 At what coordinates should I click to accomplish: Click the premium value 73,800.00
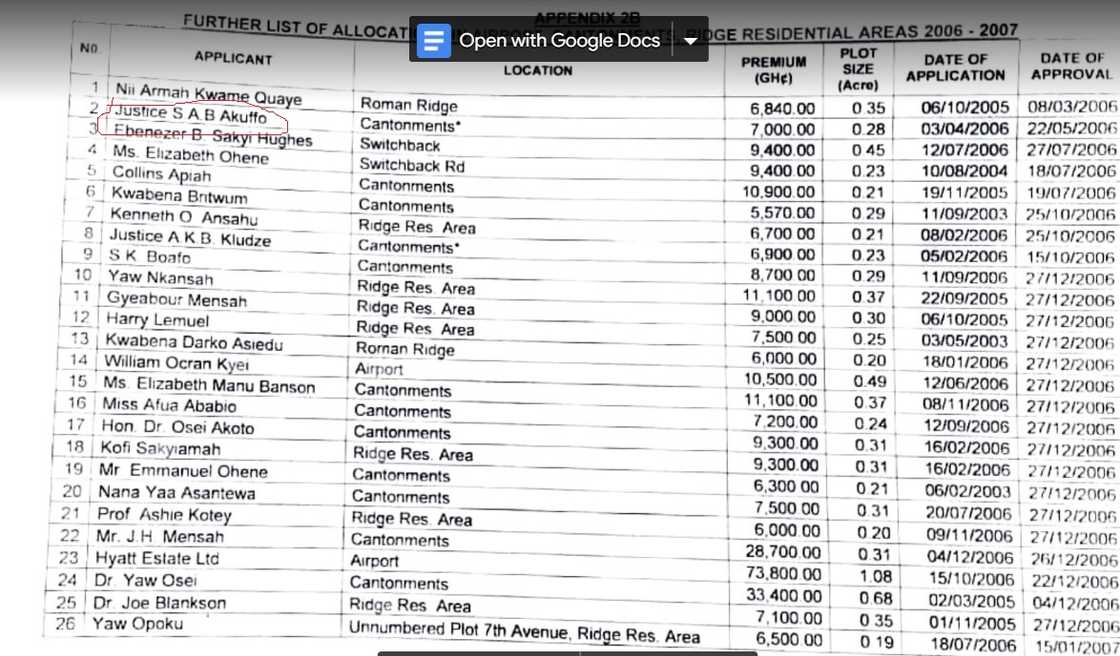[786, 575]
